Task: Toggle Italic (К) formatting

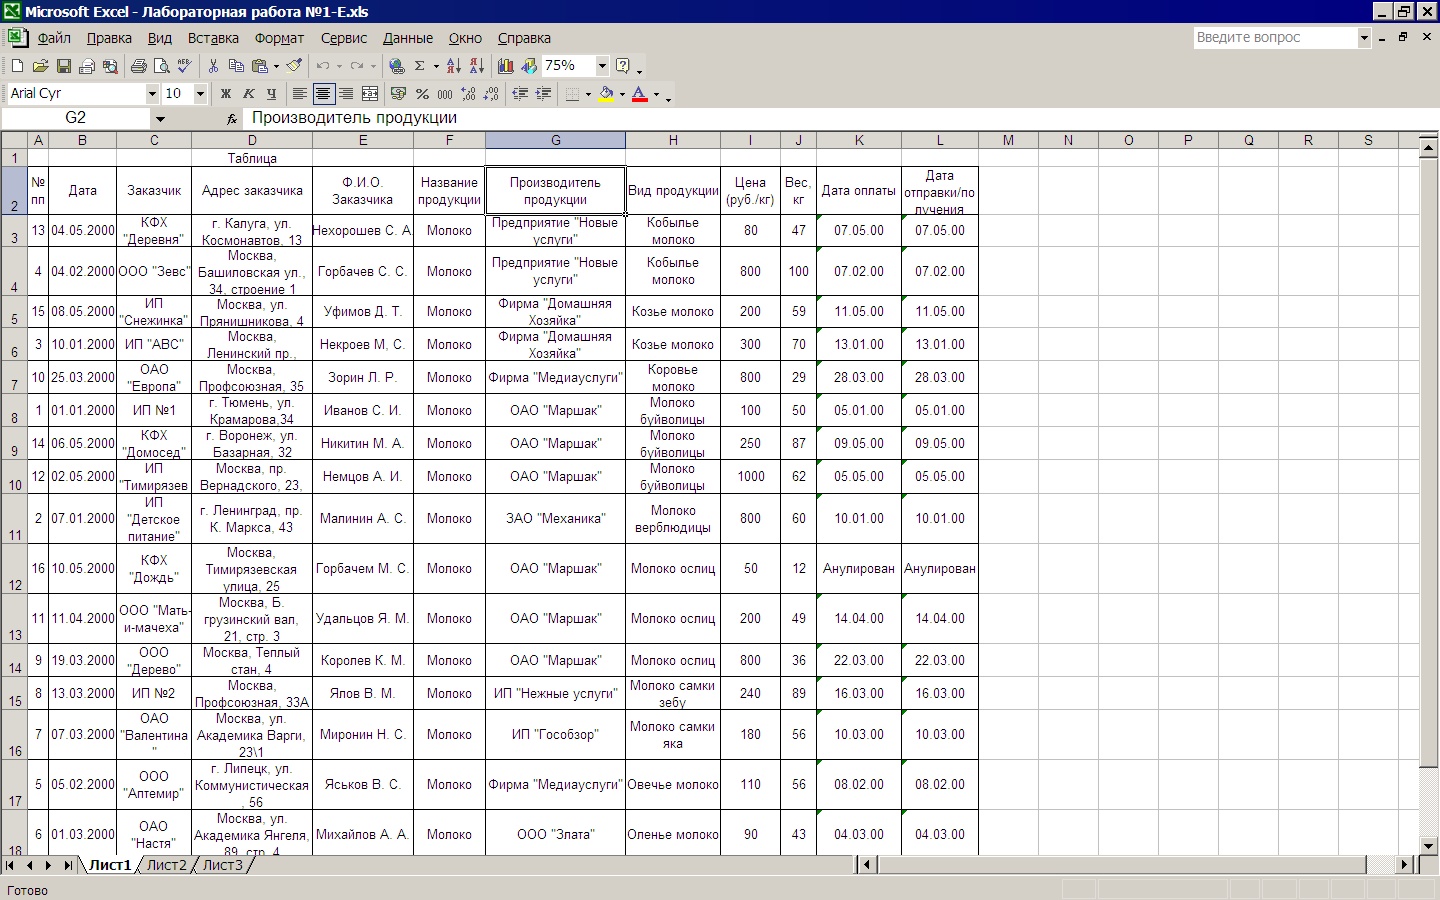Action: [249, 93]
